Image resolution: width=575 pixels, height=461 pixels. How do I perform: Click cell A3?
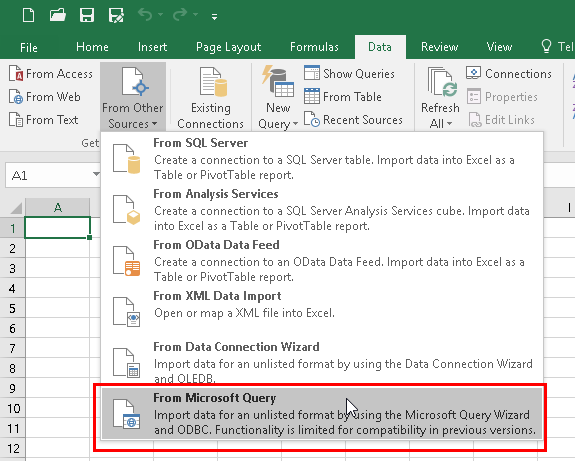point(58,268)
